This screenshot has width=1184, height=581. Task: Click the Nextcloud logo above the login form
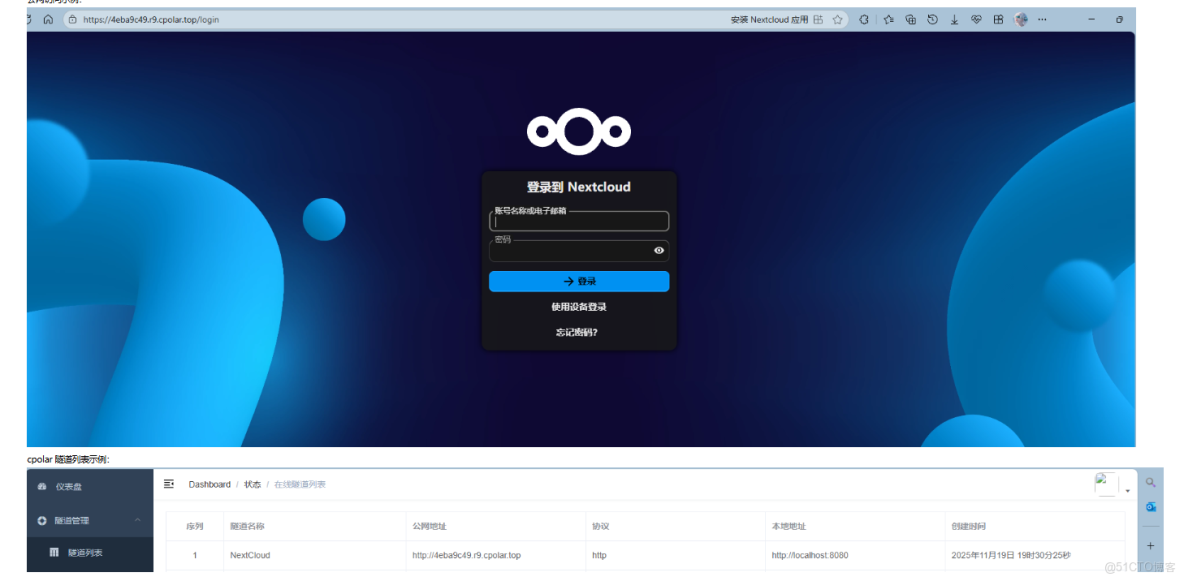[x=578, y=129]
